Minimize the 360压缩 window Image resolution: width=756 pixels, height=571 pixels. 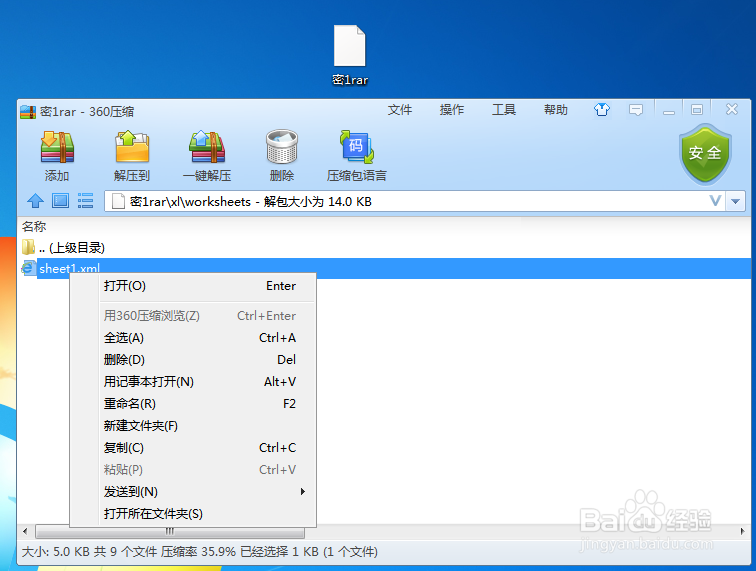(x=669, y=110)
